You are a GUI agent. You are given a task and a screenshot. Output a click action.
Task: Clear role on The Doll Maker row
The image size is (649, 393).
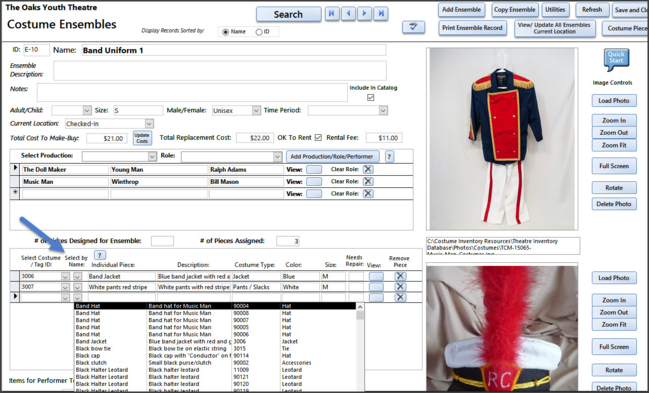click(x=368, y=169)
